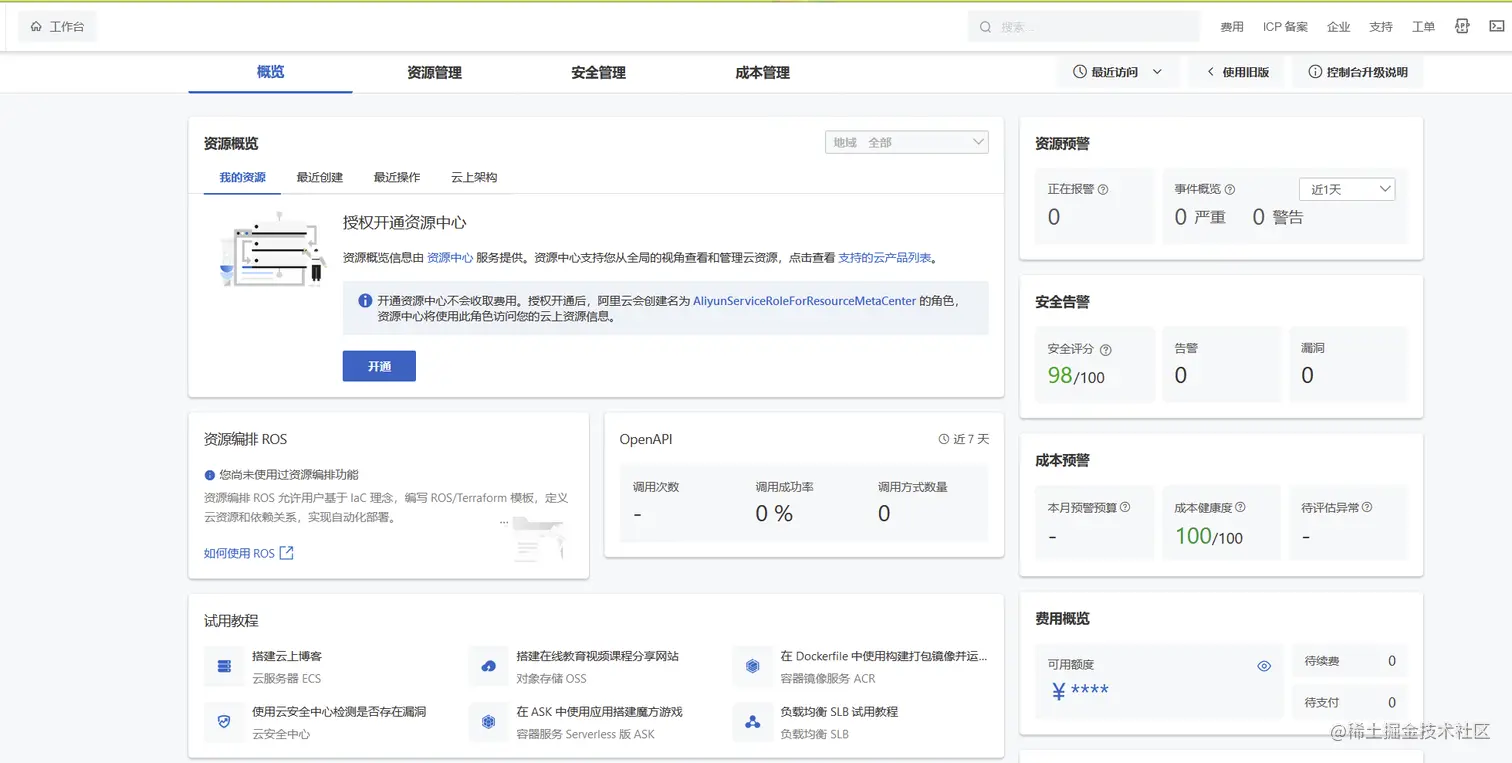Click help icon next to 成本健康度

(x=1240, y=507)
